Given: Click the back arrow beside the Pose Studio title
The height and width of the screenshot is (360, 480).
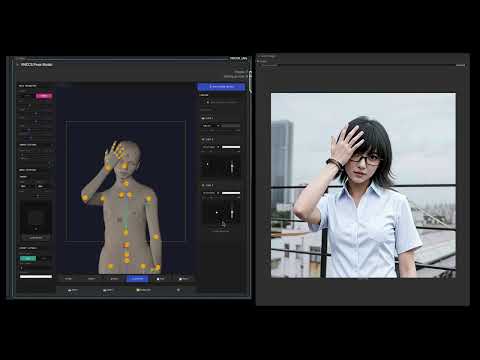Looking at the screenshot, I should tap(18, 64).
